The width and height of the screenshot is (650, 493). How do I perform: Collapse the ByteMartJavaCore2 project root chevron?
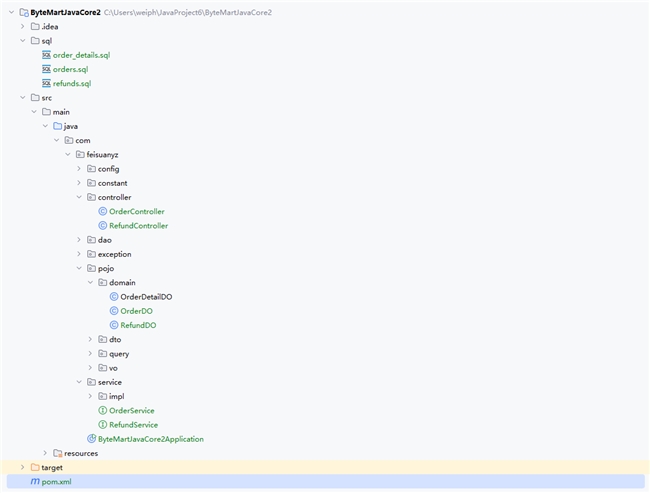tap(11, 12)
